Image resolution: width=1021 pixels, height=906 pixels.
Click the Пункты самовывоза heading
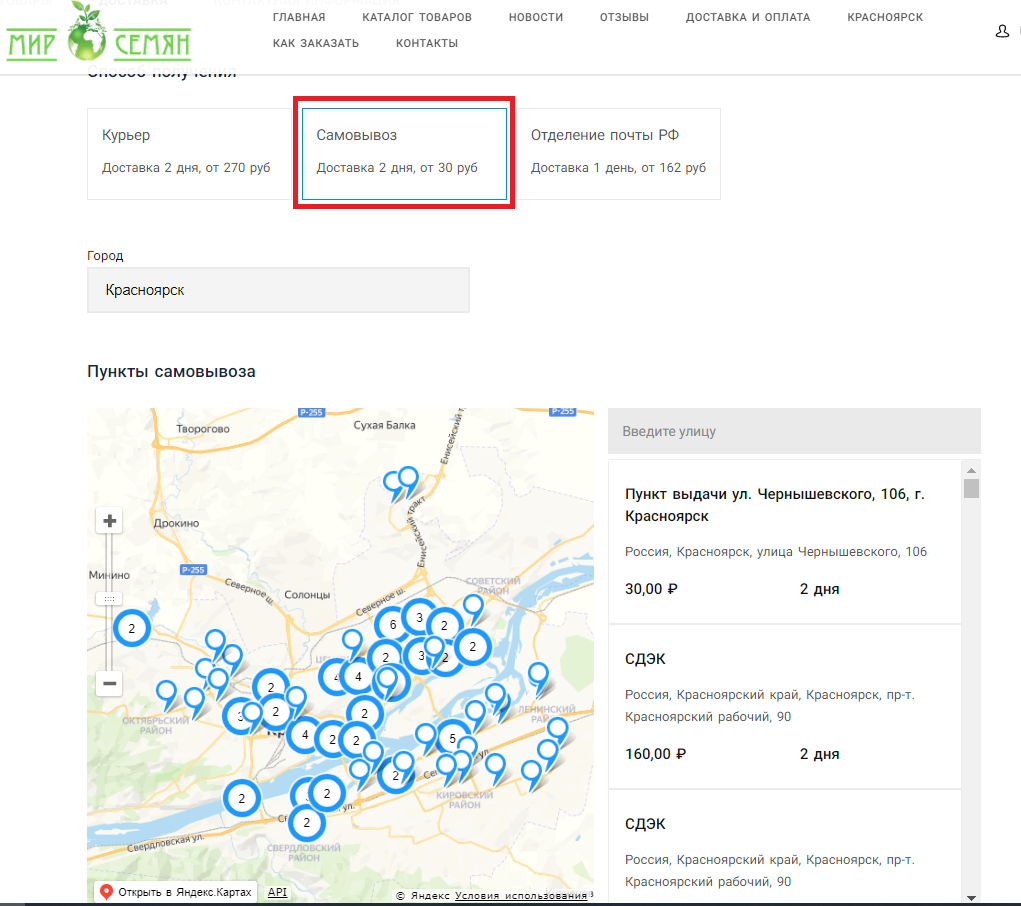(171, 371)
